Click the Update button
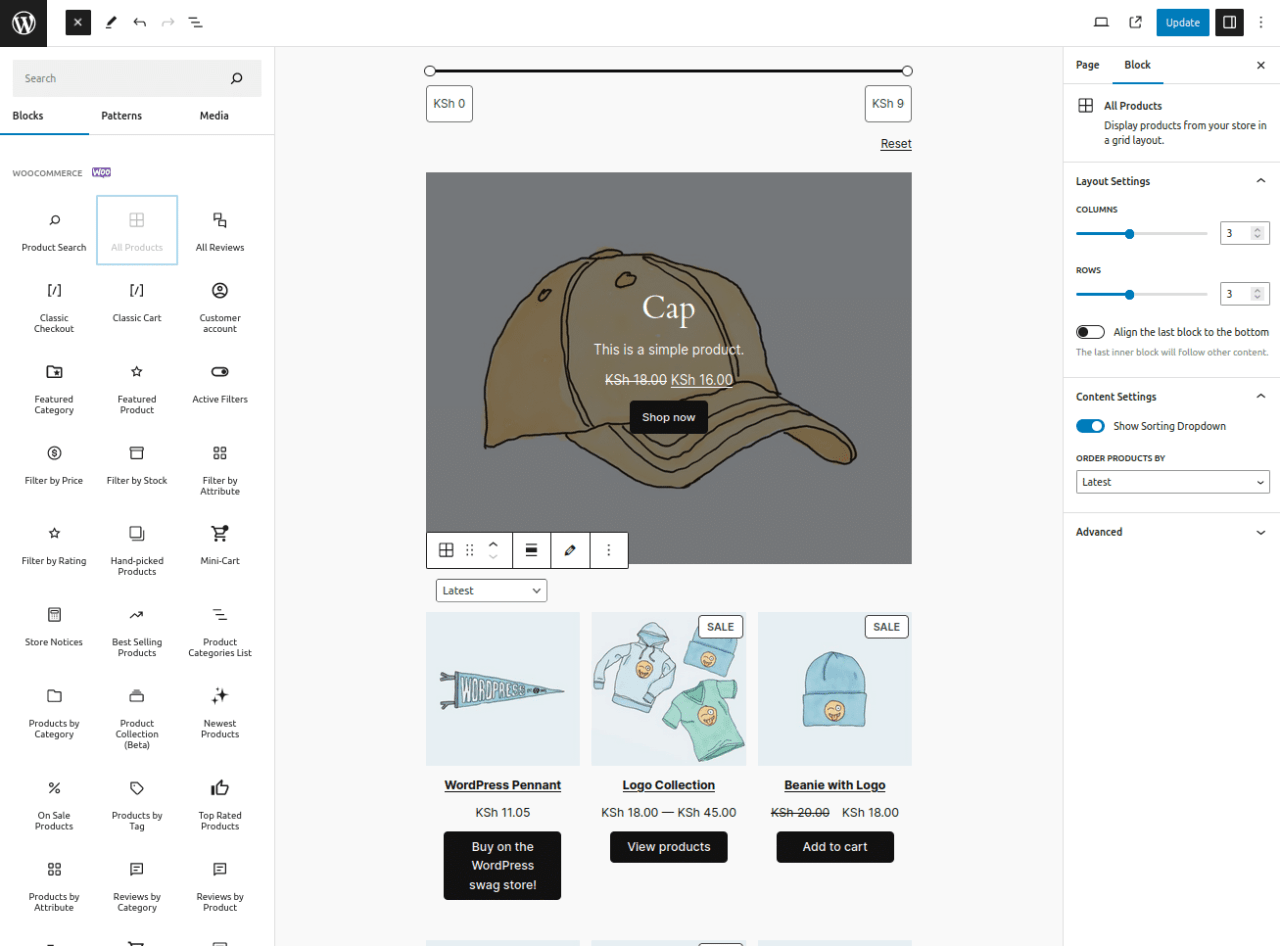The height and width of the screenshot is (946, 1280). click(x=1182, y=22)
